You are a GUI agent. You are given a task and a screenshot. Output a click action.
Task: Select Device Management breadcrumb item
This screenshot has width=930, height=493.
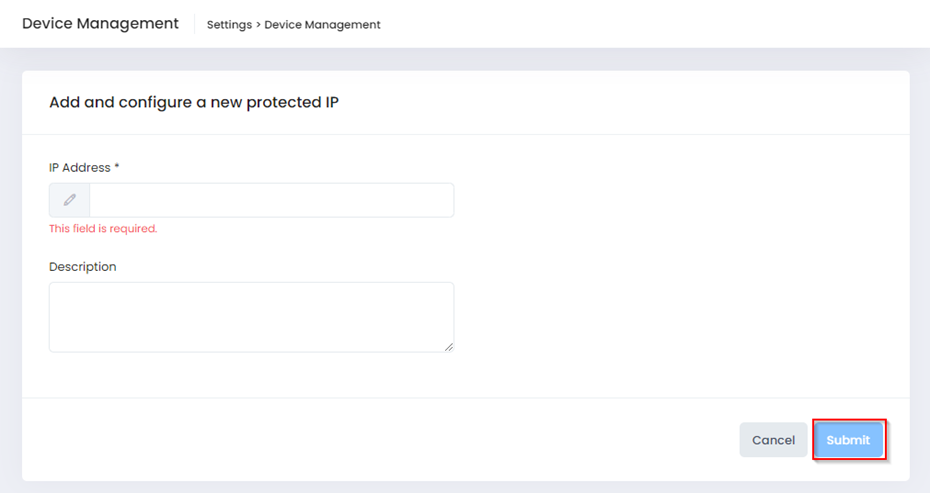pyautogui.click(x=322, y=25)
